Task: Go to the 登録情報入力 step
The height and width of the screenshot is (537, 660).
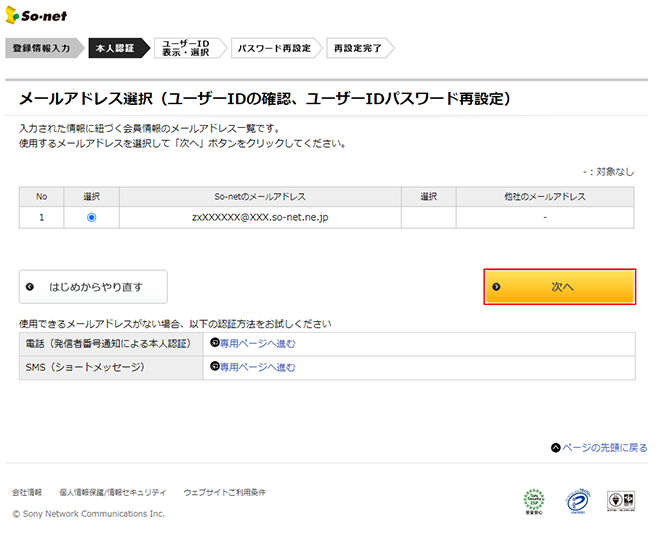Action: (42, 48)
